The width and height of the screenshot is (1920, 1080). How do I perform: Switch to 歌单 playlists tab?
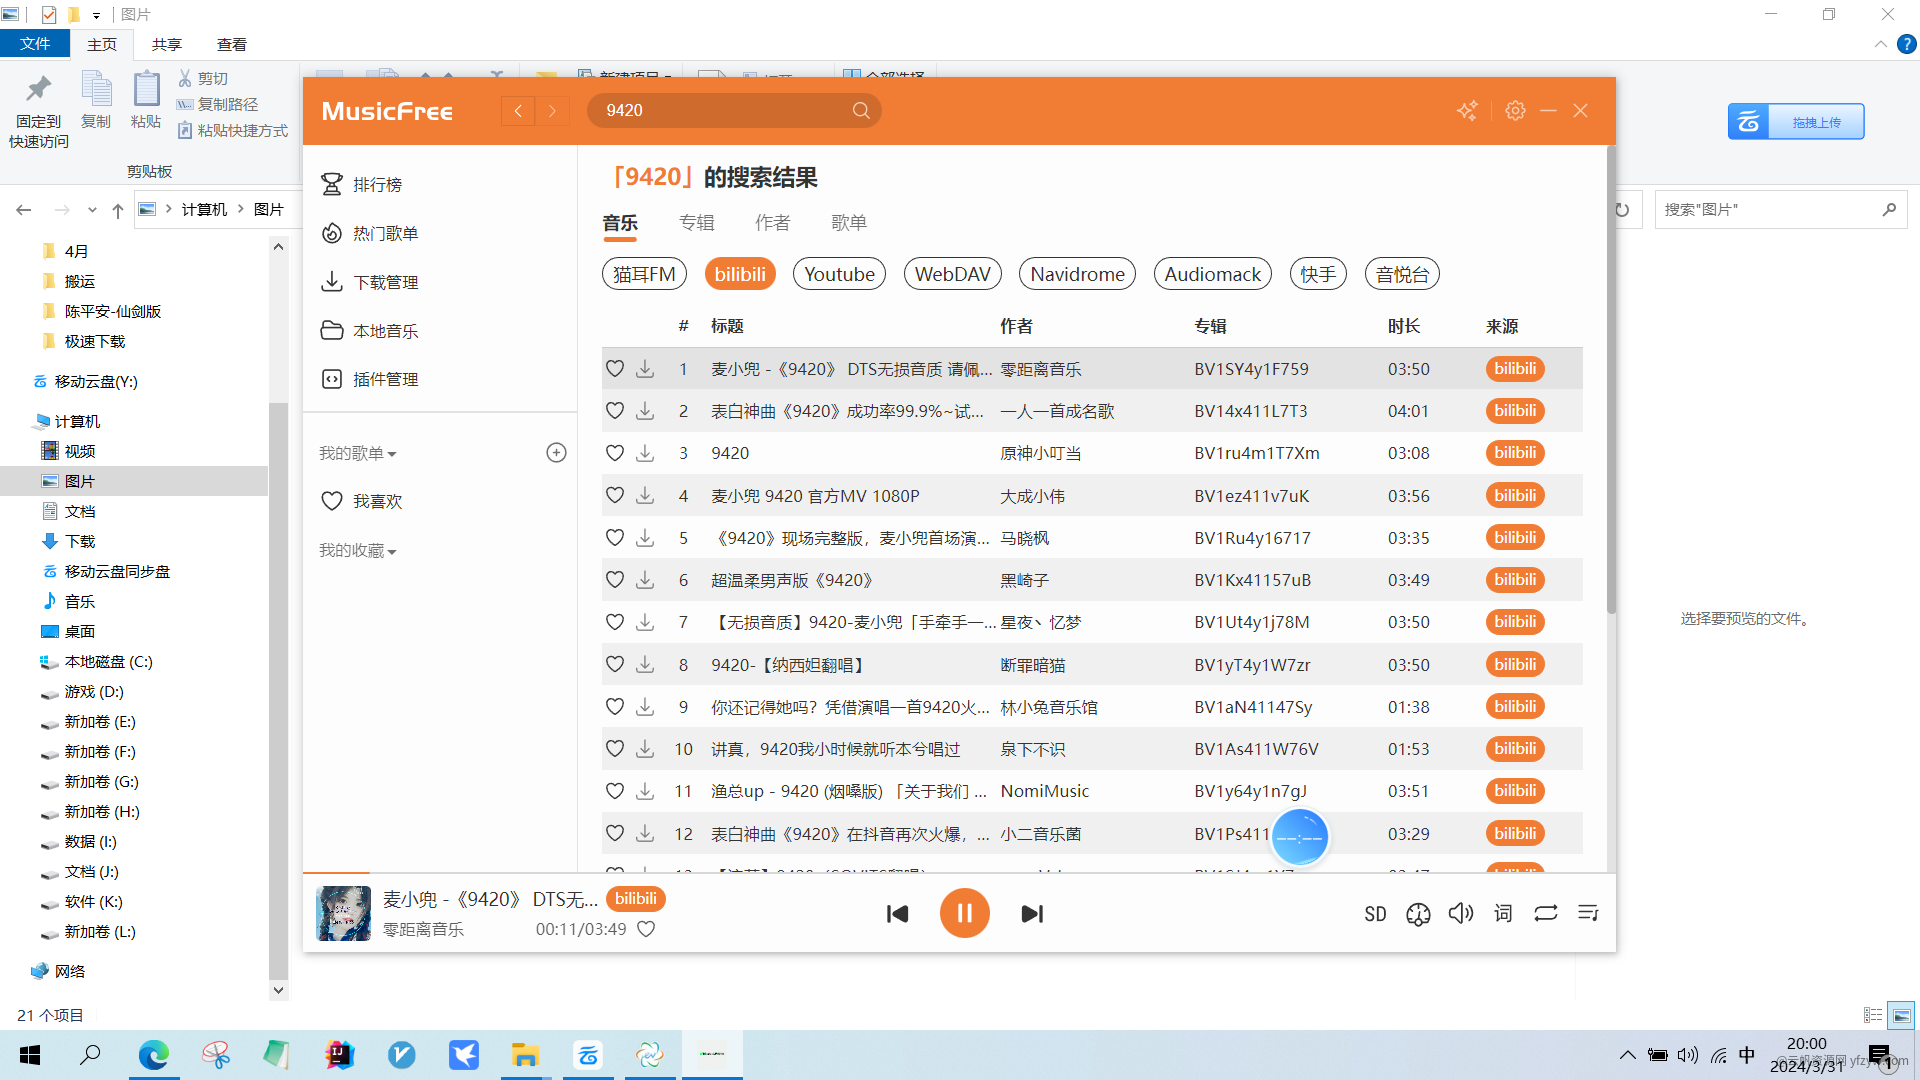click(849, 223)
